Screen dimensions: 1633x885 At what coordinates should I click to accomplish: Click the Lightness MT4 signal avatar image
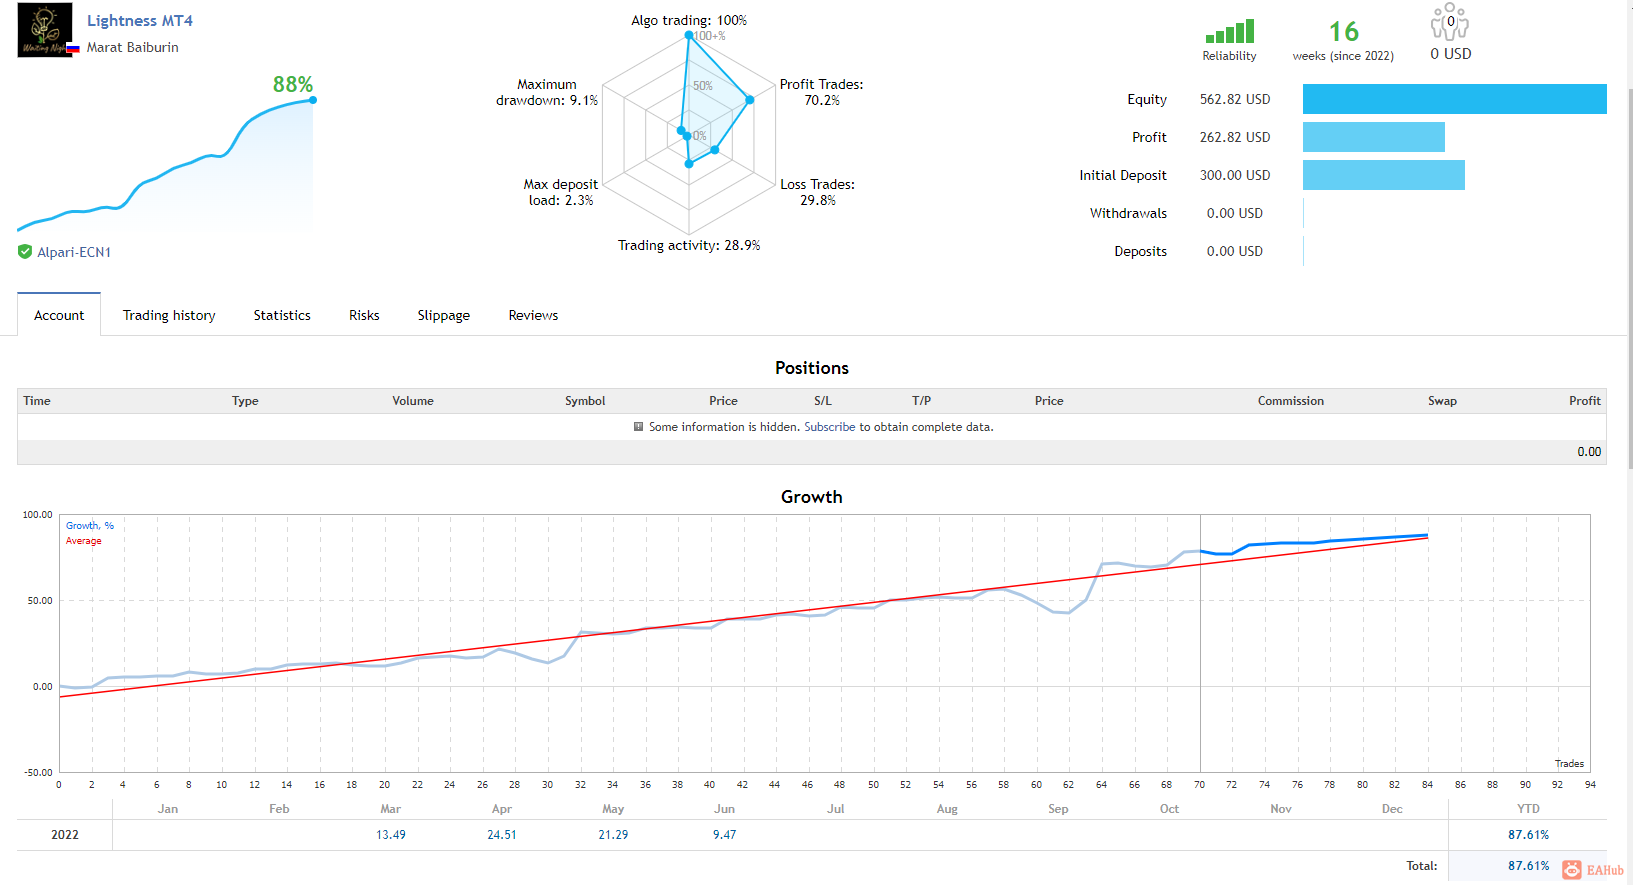tap(45, 30)
